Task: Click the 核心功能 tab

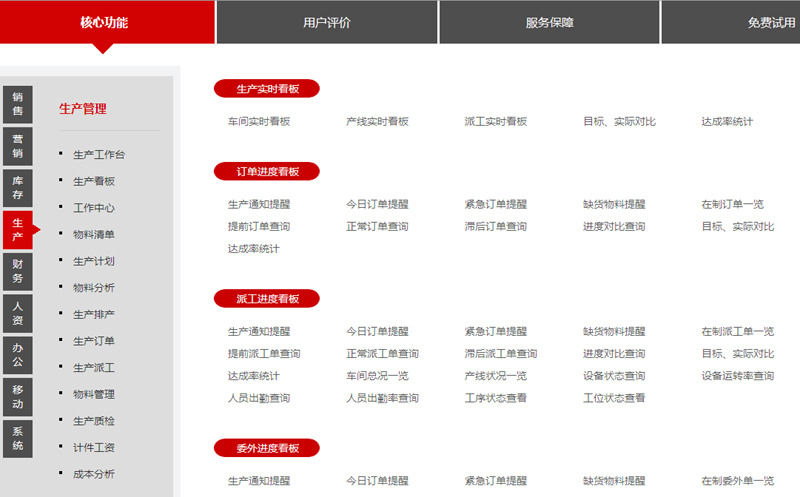Action: 105,22
